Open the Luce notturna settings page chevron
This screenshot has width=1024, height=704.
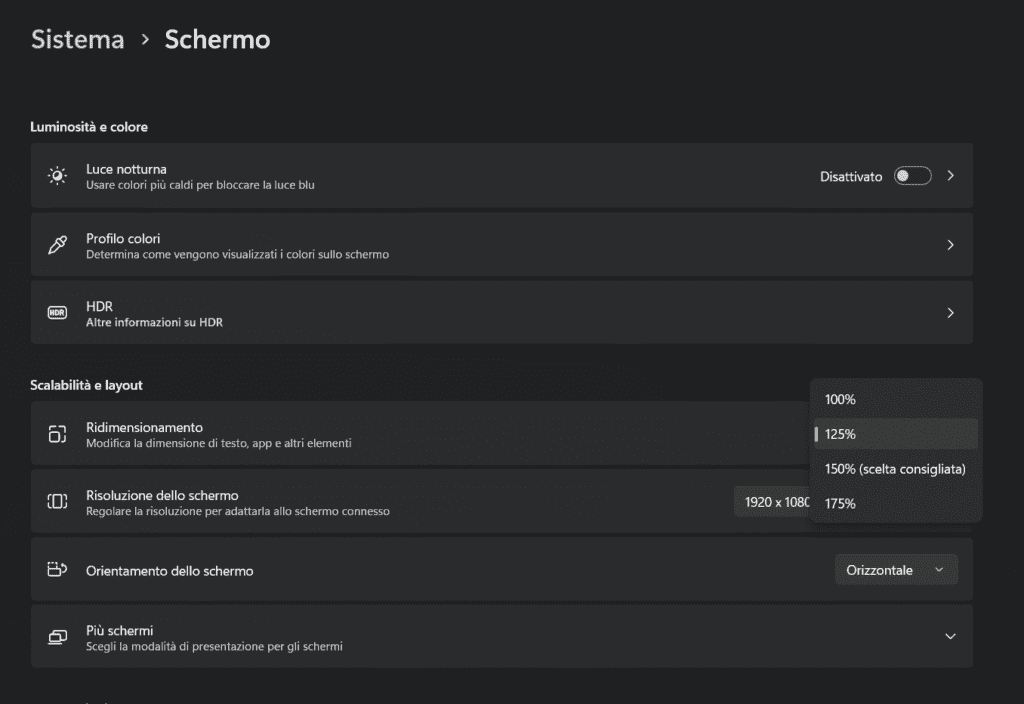950,175
